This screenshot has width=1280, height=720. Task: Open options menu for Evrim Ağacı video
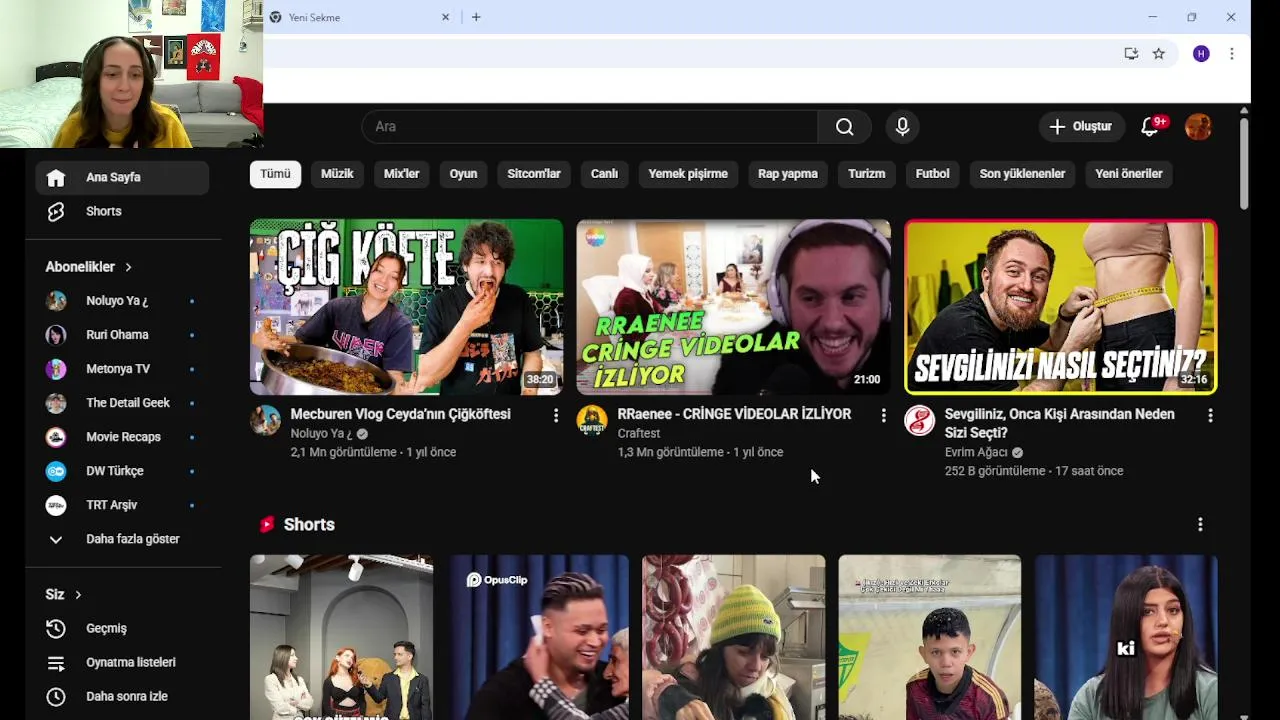(x=1210, y=415)
